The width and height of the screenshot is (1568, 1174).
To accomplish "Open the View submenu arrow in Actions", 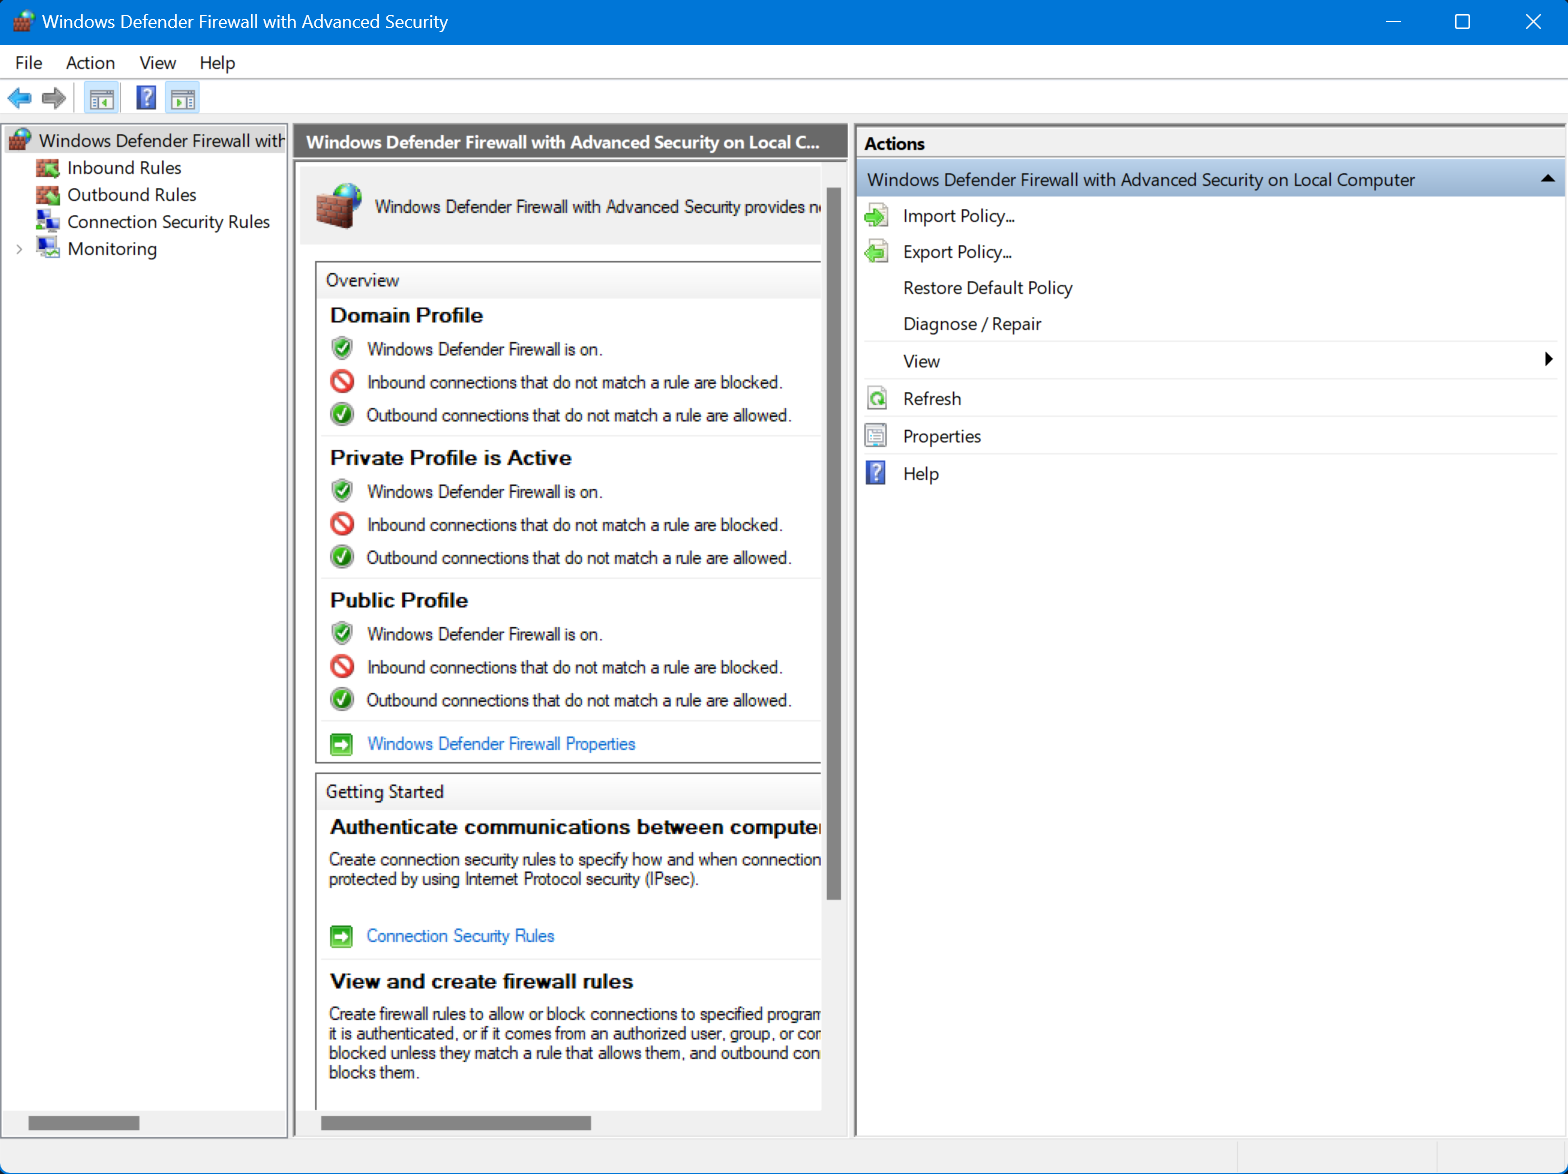I will 1548,360.
